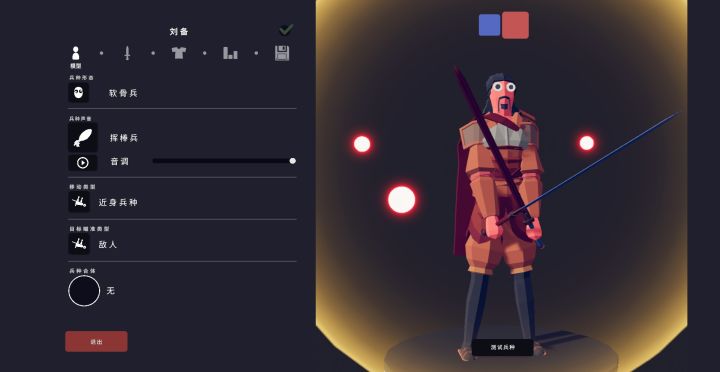The height and width of the screenshot is (372, 720).
Task: Open the bar chart stats tab
Action: 230,53
